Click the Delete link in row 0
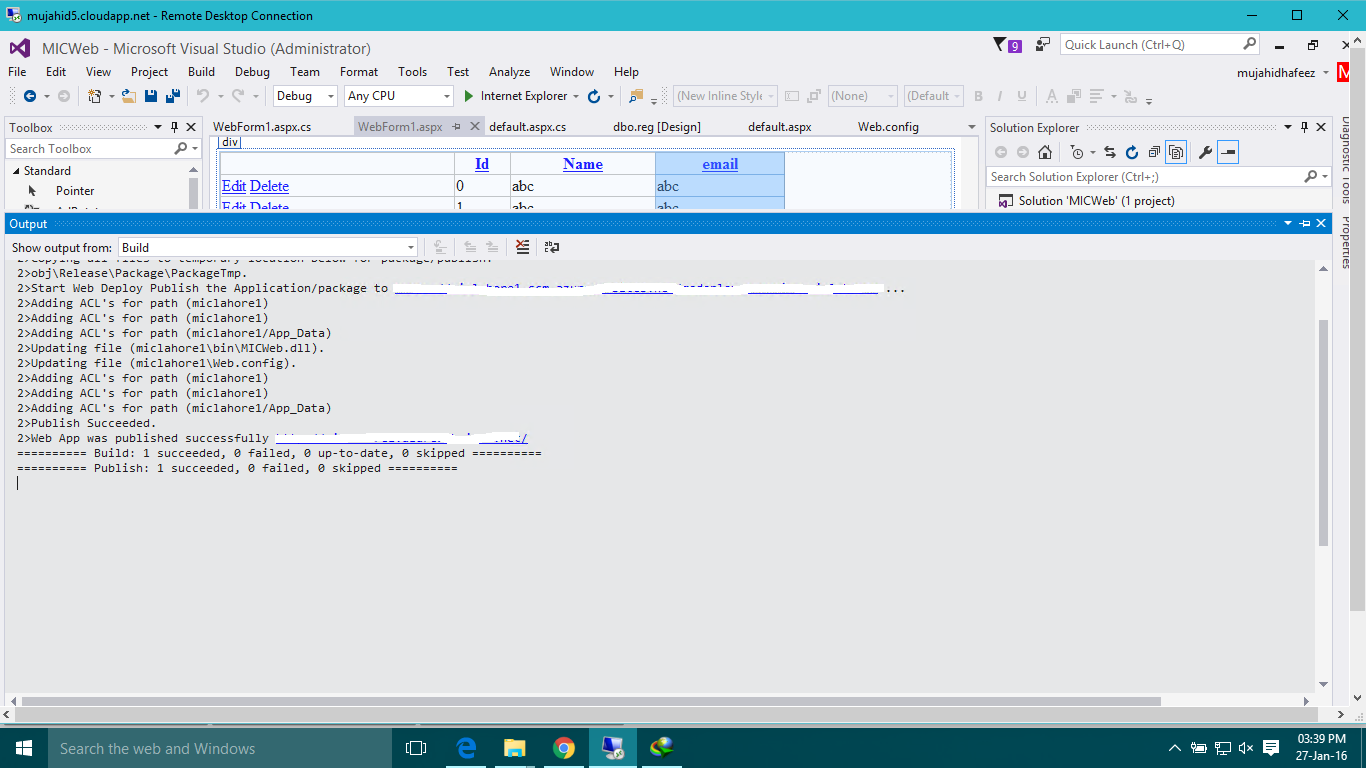 269,186
